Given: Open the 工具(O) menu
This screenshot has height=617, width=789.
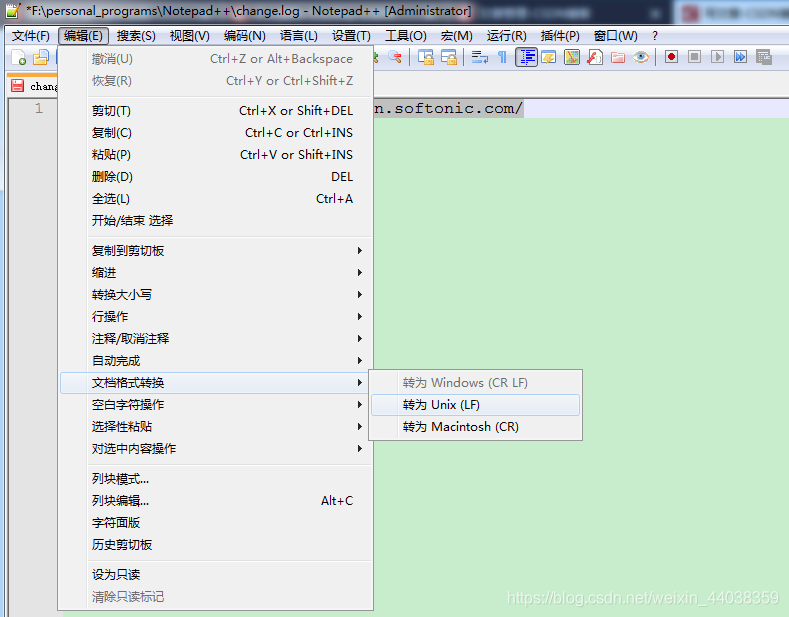Looking at the screenshot, I should tap(406, 36).
